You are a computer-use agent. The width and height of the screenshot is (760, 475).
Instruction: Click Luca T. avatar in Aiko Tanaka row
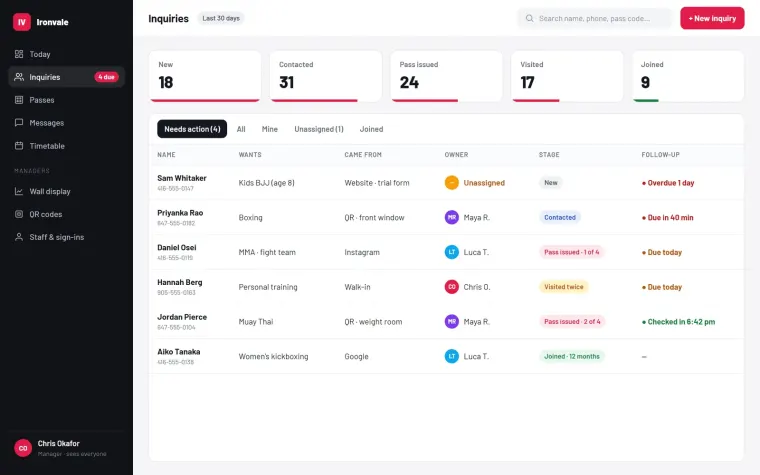click(x=451, y=356)
